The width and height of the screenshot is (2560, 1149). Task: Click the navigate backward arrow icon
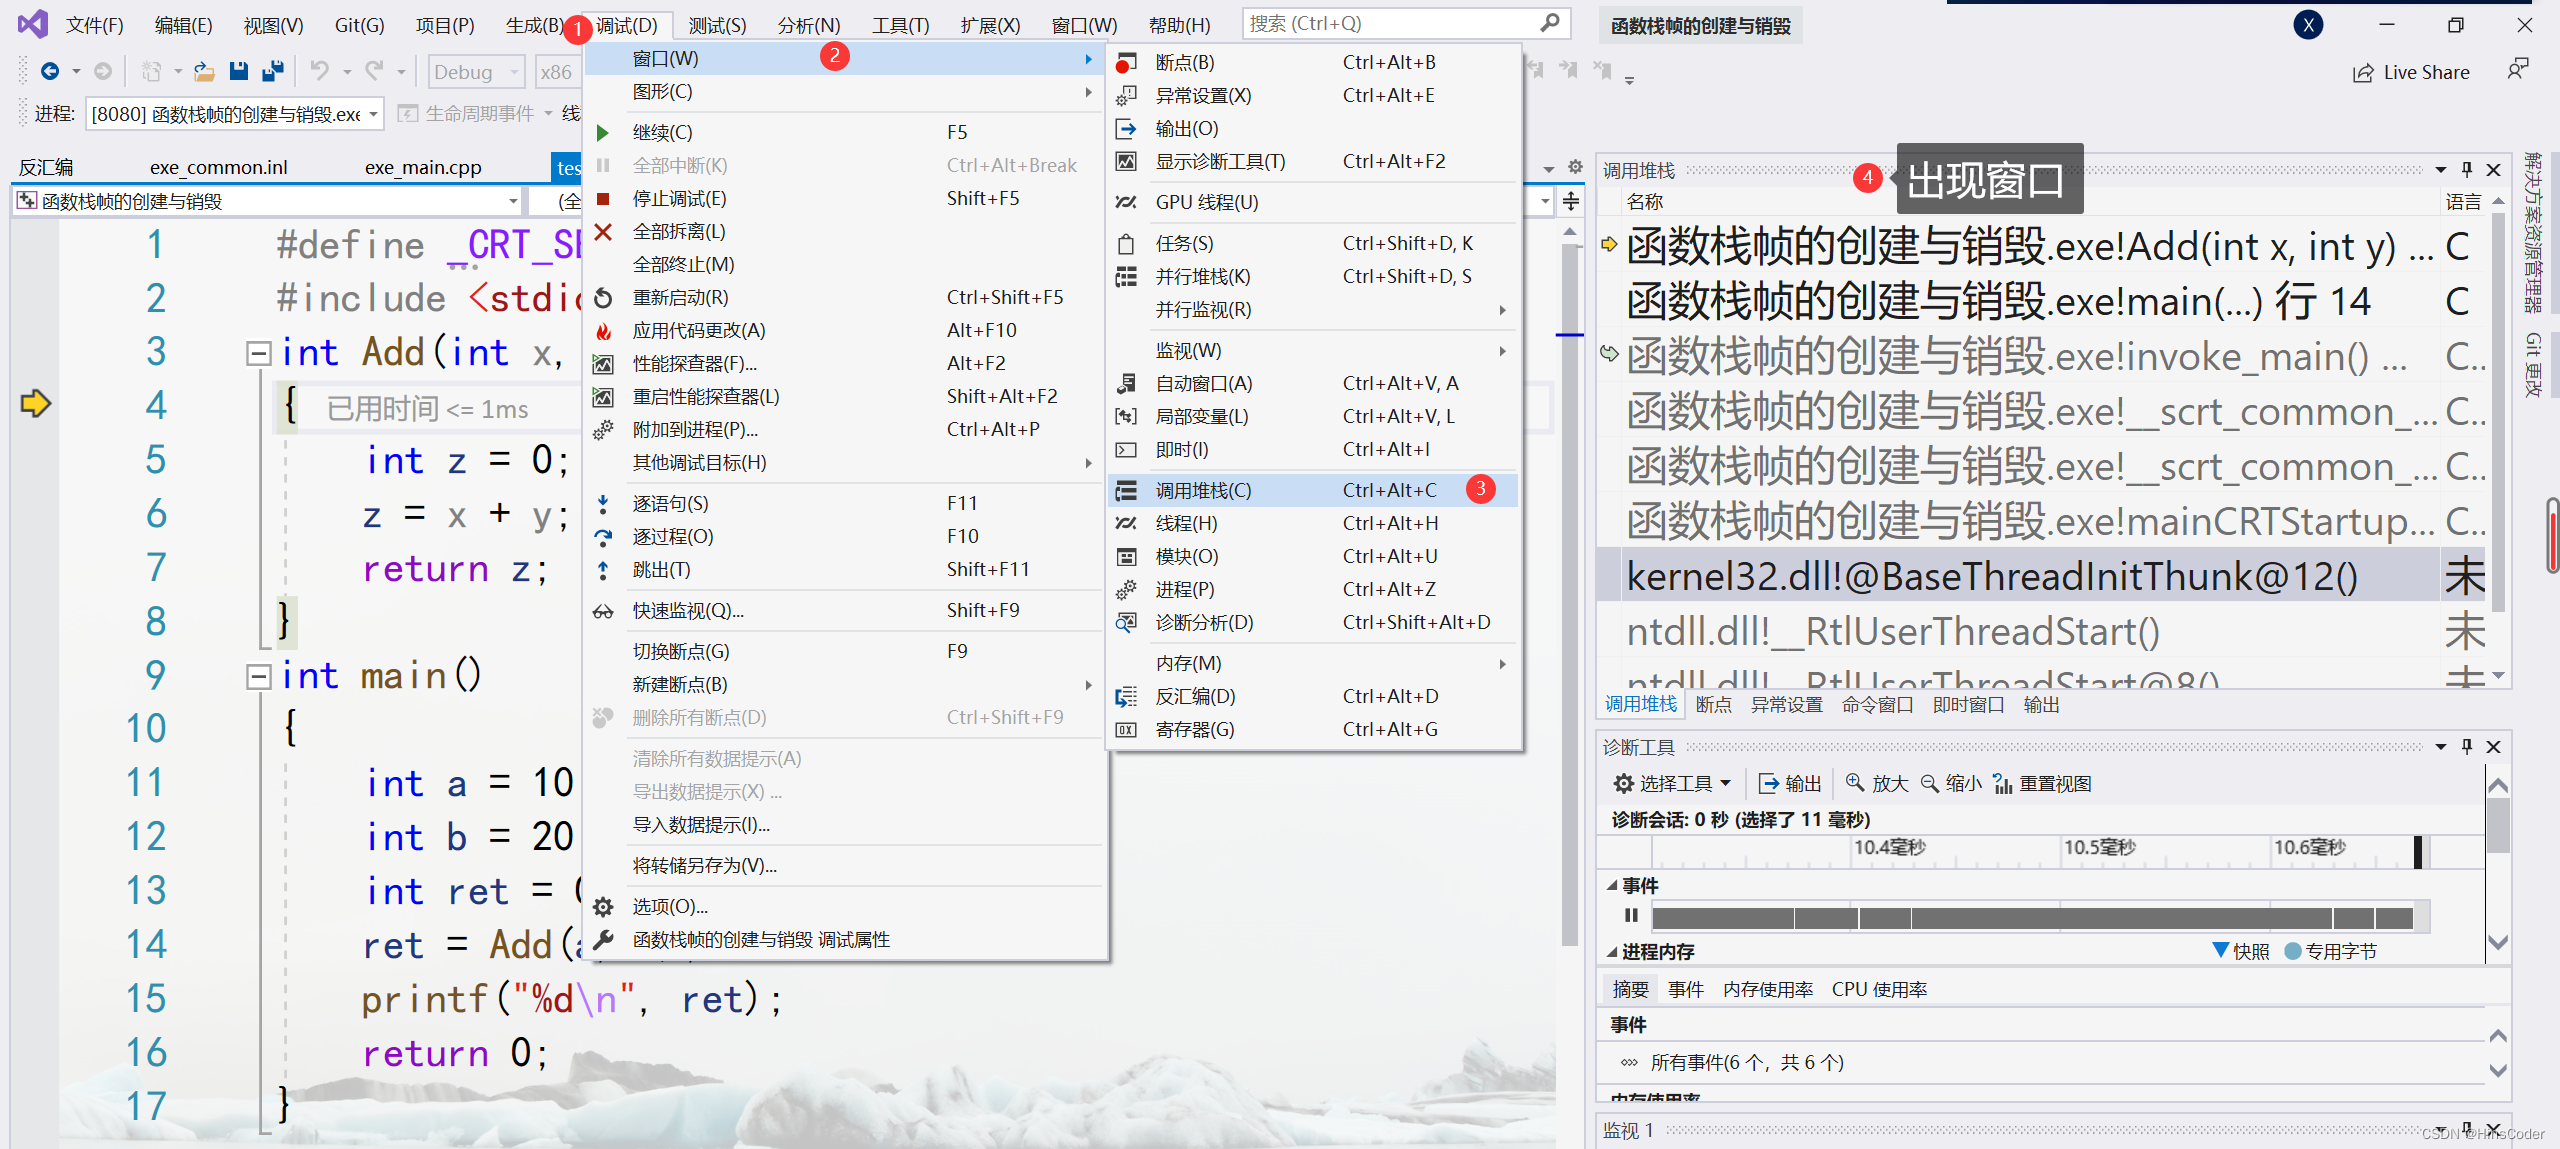click(x=49, y=71)
